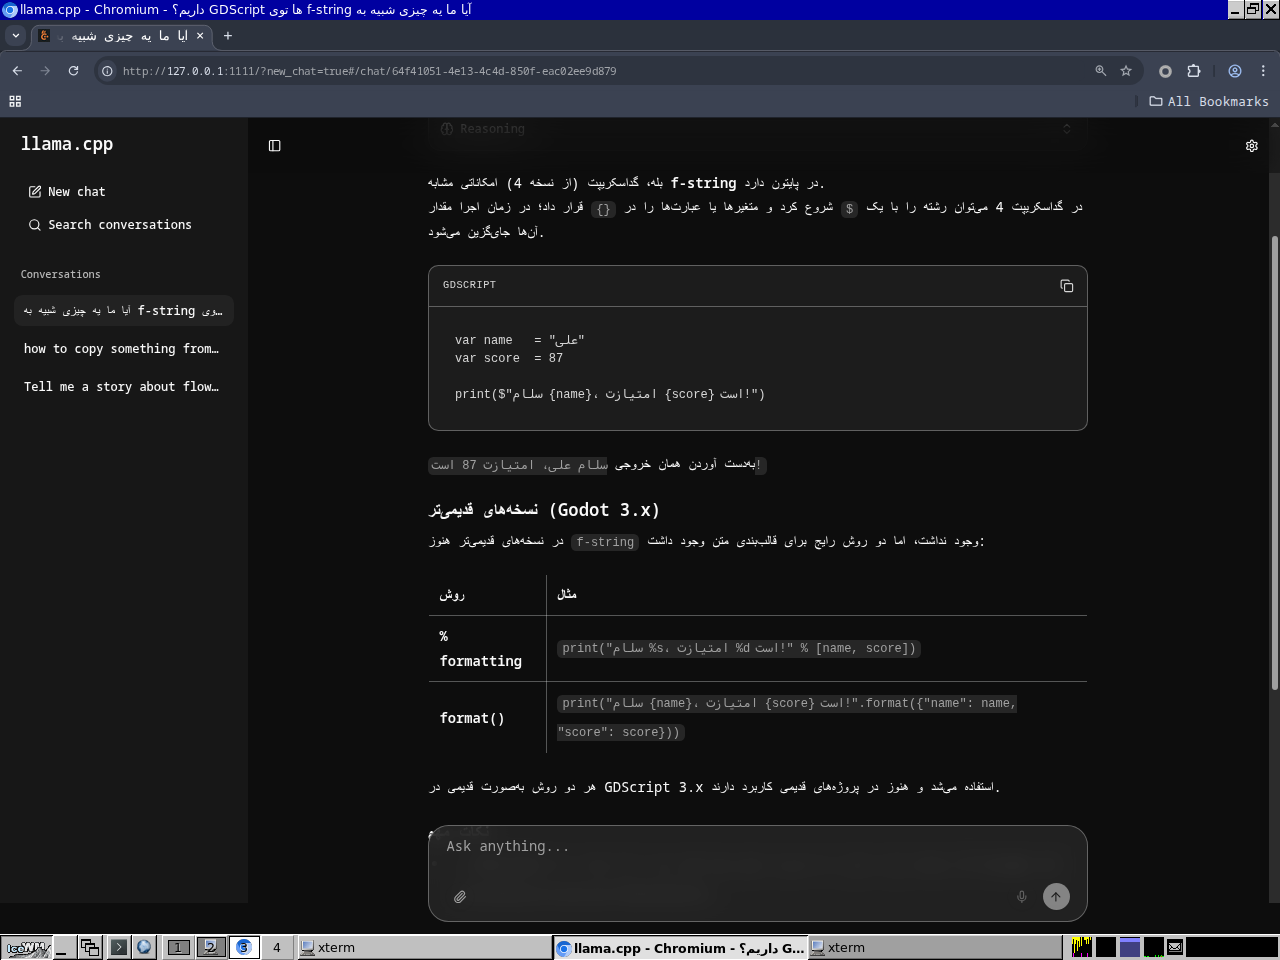Screen dimensions: 1280x960
Task: Select the f-string conversation in sidebar
Action: tap(123, 310)
